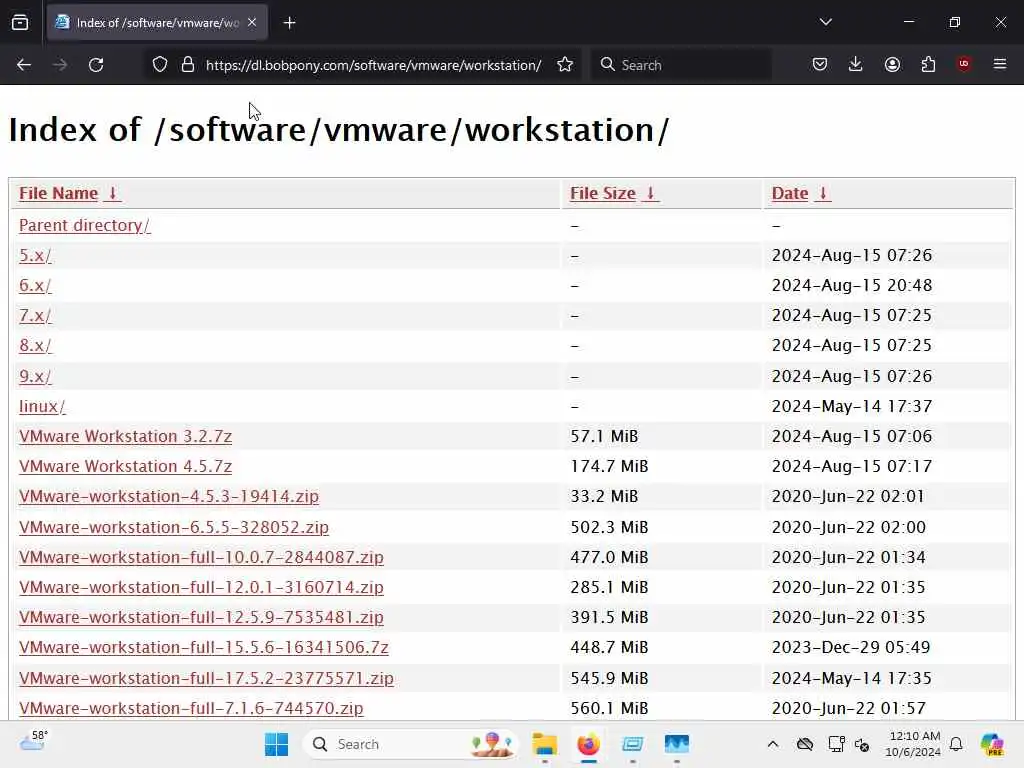
Task: Click the uBlock Origin icon
Action: 964,64
